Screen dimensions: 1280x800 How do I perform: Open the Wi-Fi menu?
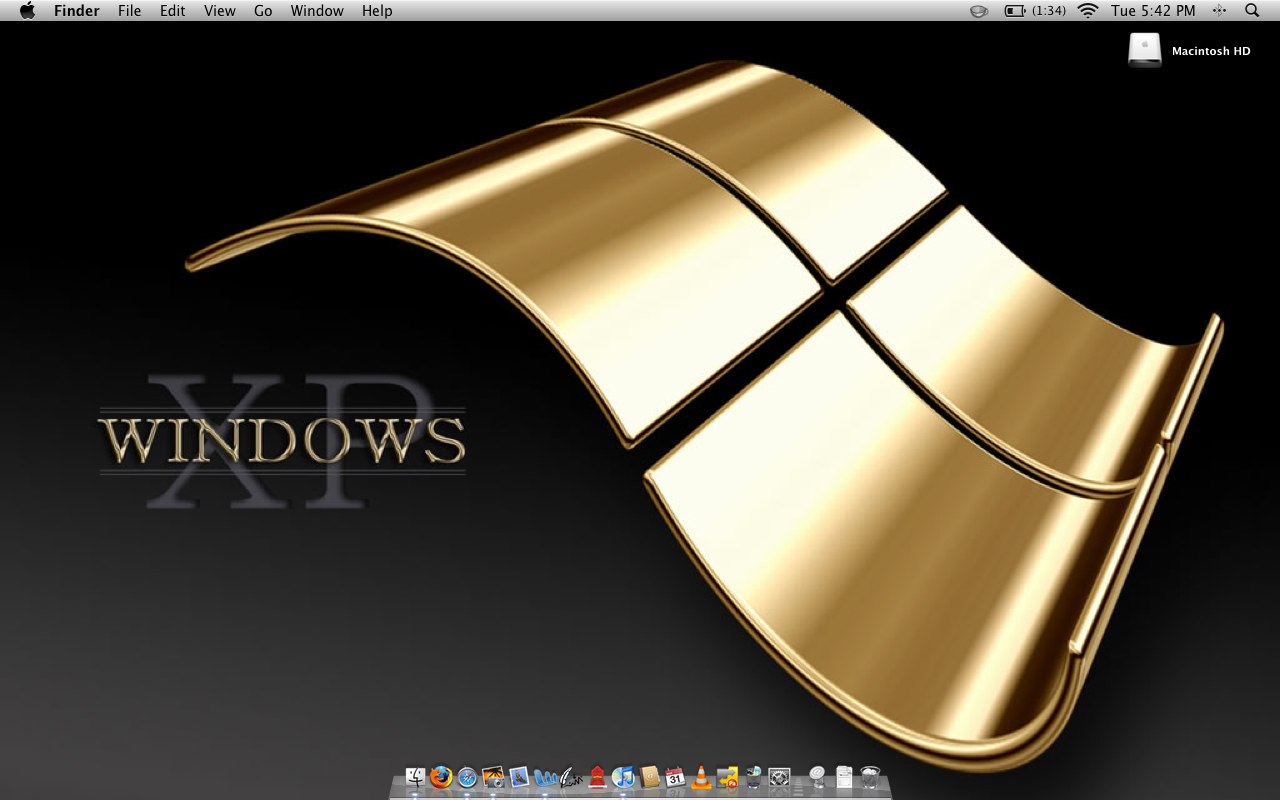pyautogui.click(x=1088, y=11)
